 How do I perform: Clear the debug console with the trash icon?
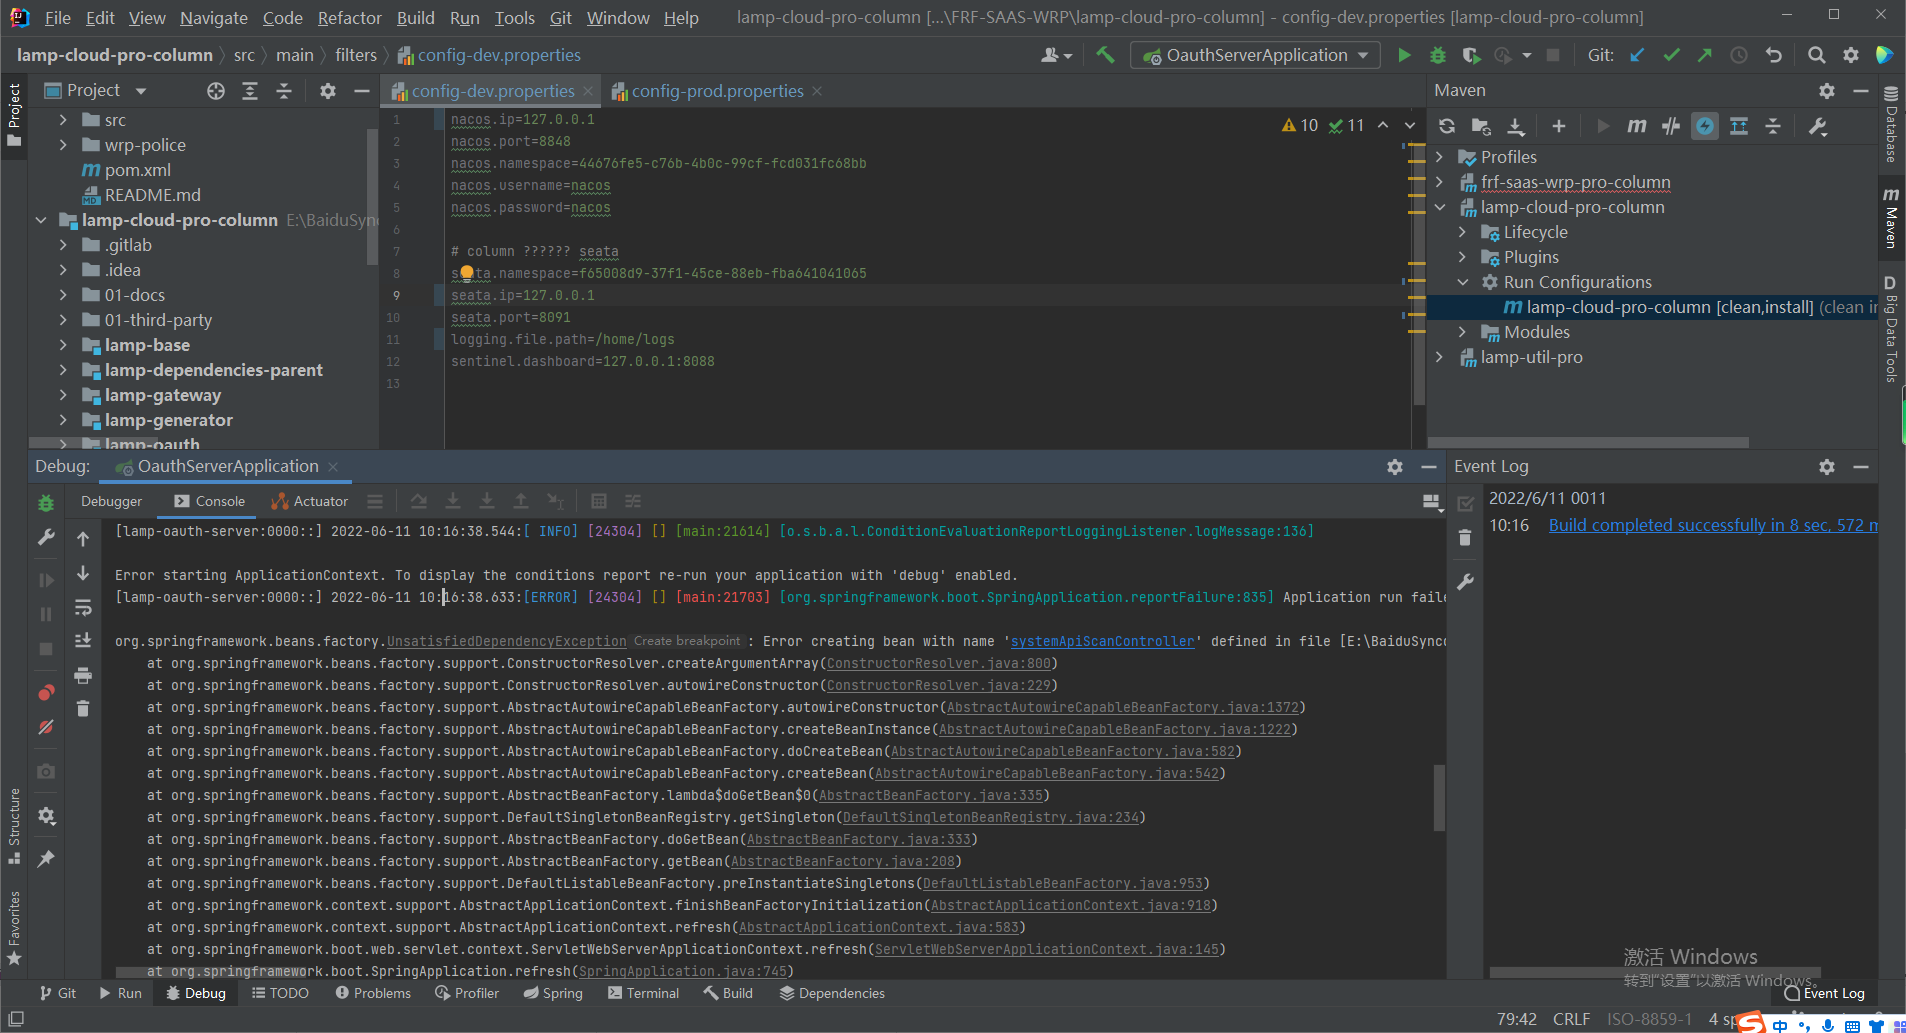click(83, 708)
